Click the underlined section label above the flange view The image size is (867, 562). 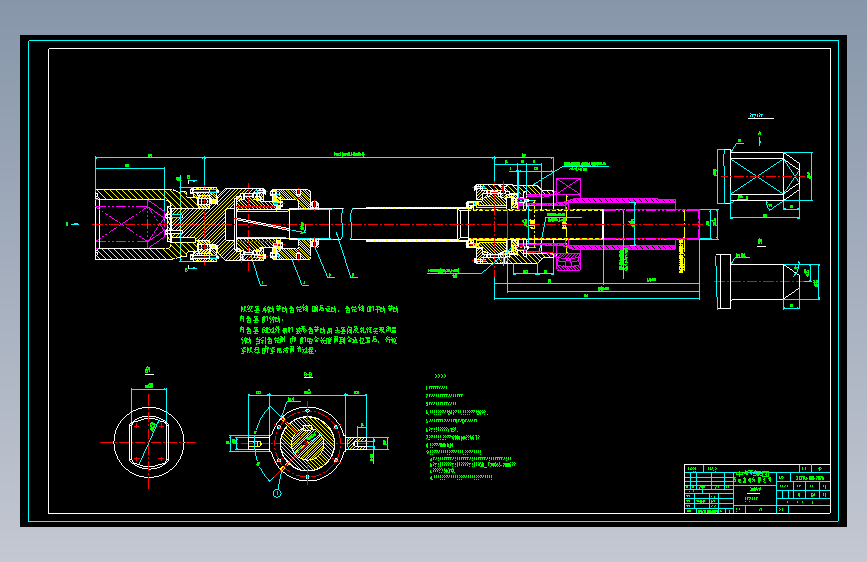pos(308,375)
